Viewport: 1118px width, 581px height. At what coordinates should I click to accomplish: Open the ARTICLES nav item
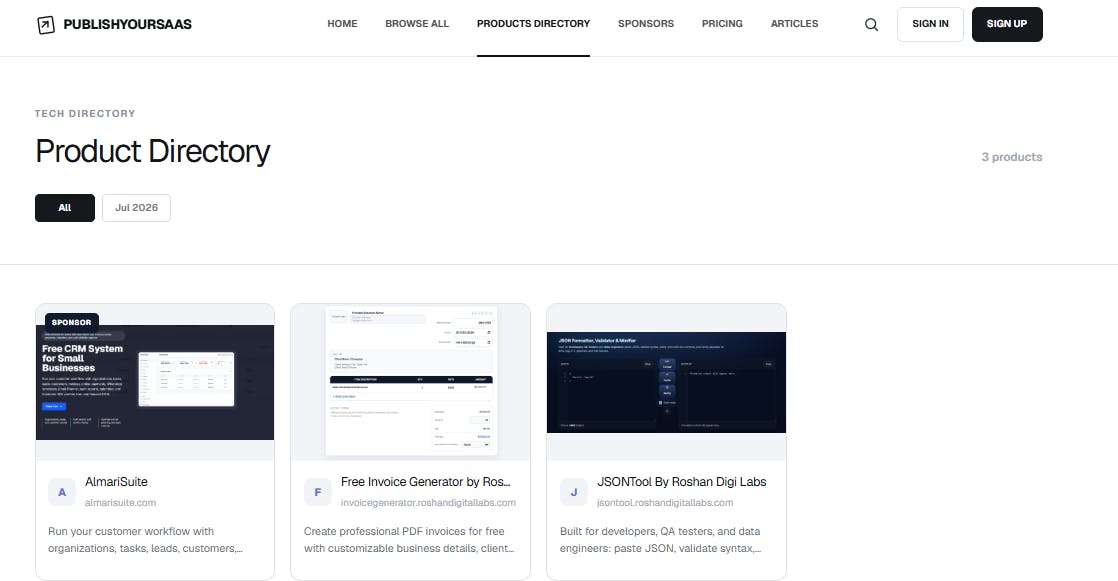[794, 24]
